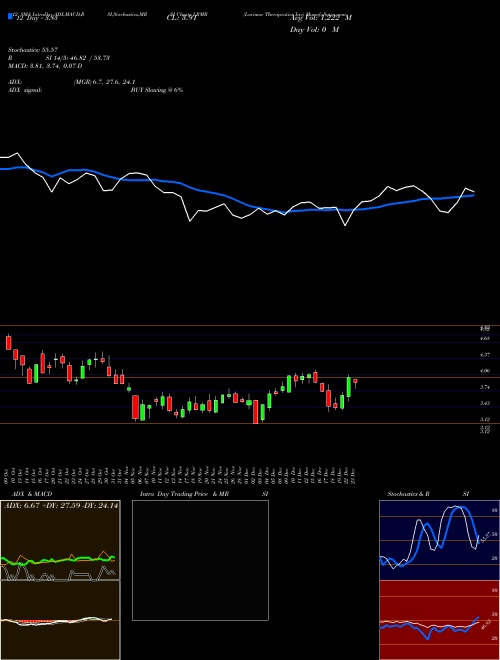Screen dimensions: 500x660
Task: Click the 4.37 price axis label
Action: (485, 355)
